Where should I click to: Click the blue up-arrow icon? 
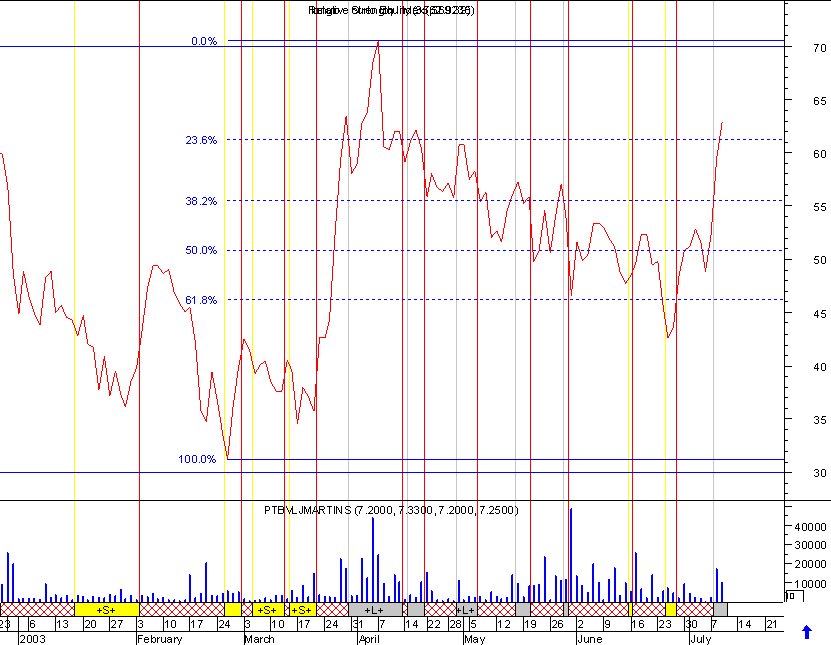coord(807,632)
